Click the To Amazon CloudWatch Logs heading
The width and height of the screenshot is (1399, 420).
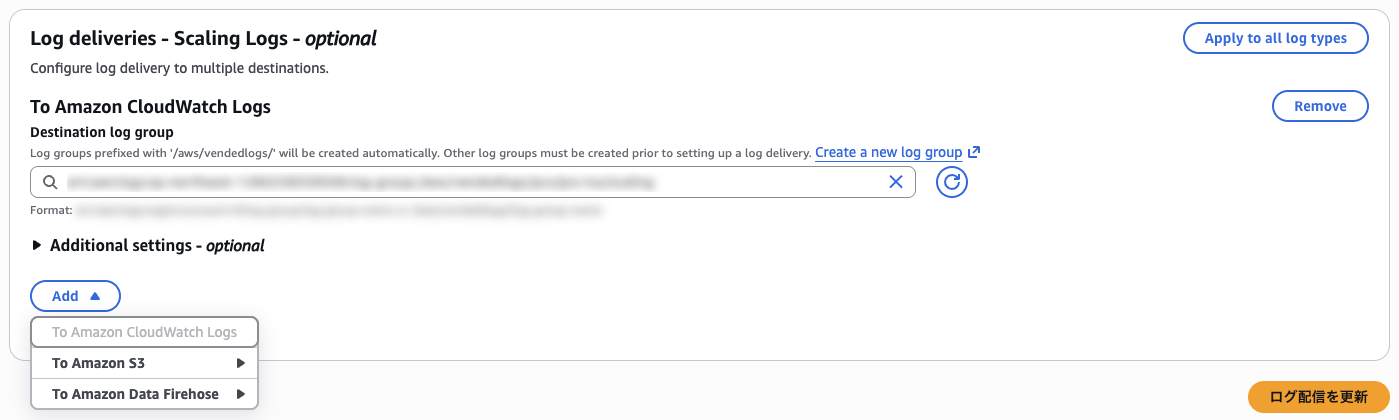(x=151, y=106)
